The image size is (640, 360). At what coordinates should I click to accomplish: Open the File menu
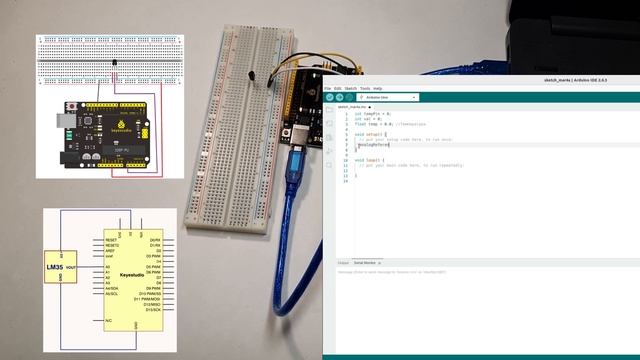coord(327,89)
